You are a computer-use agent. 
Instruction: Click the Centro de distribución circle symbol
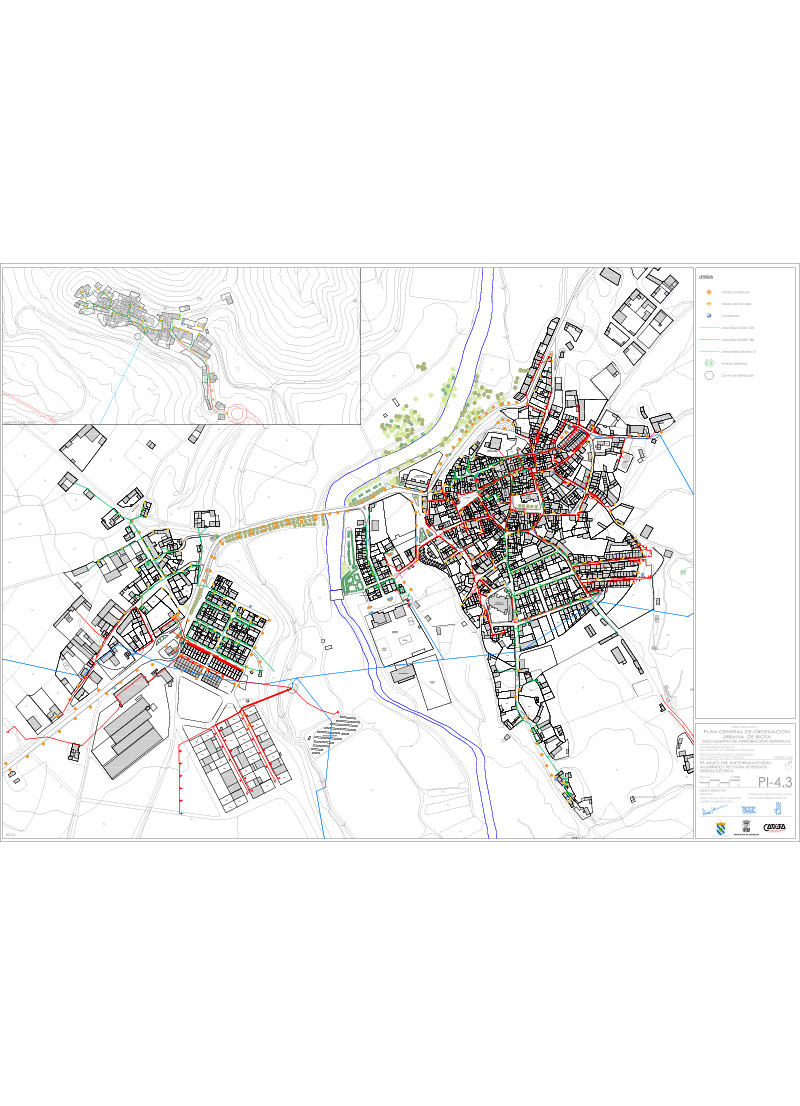[707, 376]
